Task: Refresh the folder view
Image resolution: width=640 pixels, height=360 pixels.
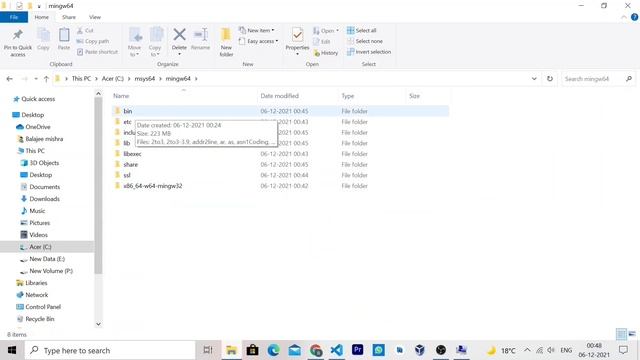Action: 550,78
